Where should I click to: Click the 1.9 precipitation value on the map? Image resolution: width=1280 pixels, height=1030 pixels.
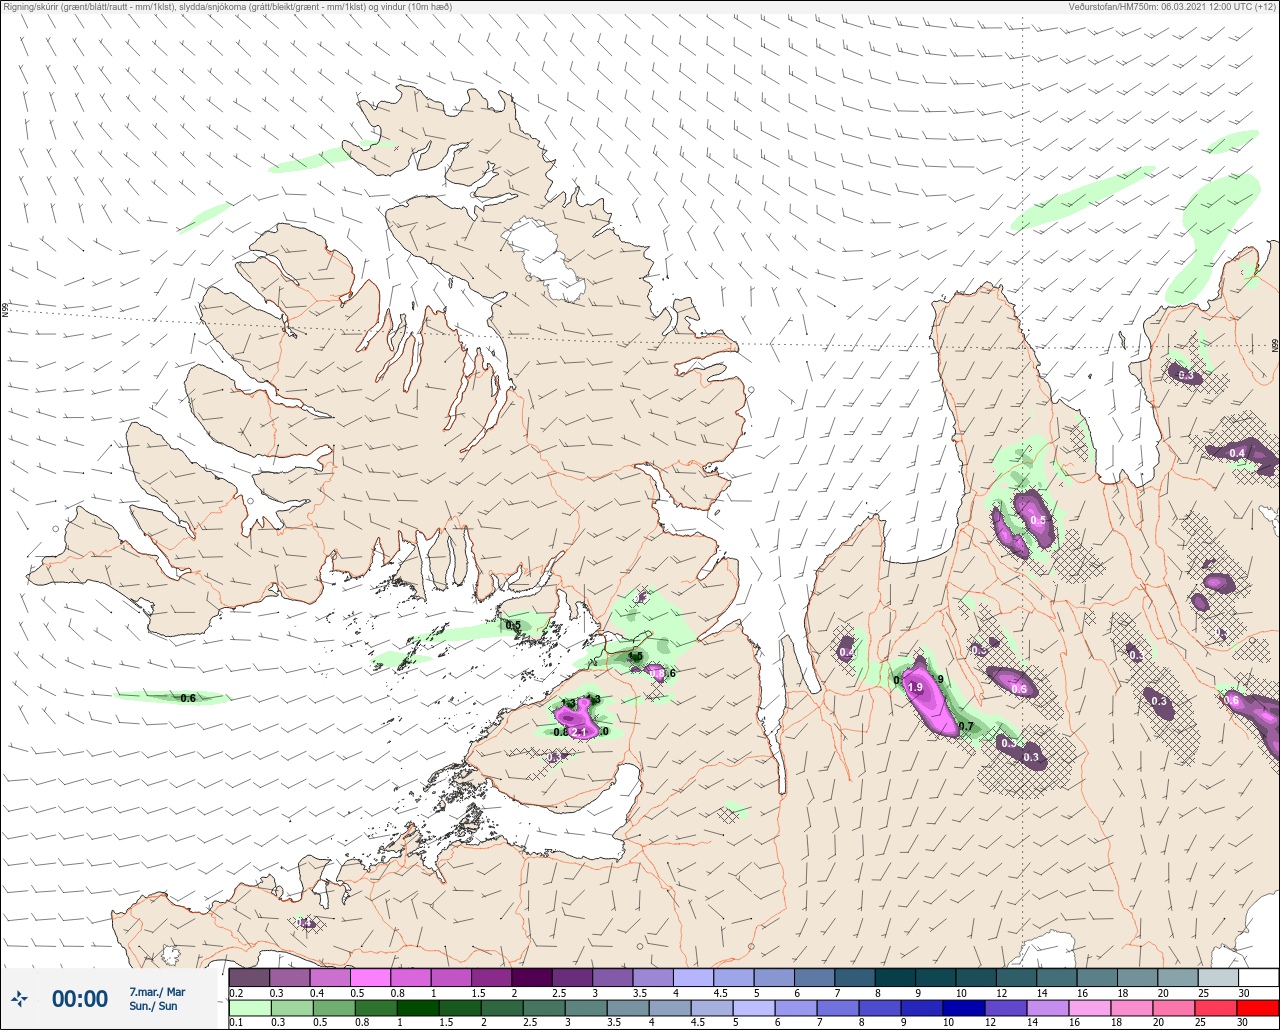[x=914, y=688]
